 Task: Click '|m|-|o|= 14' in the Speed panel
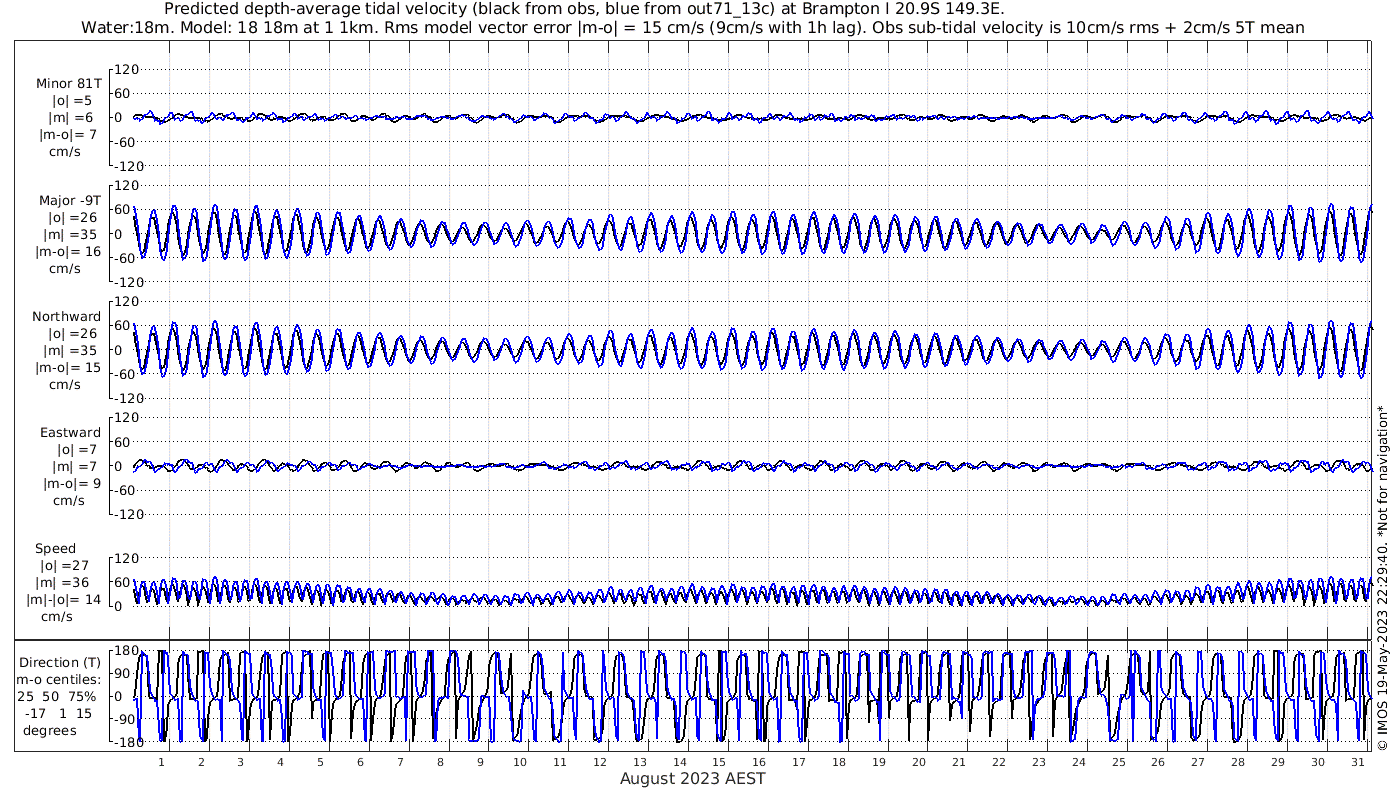(x=64, y=600)
